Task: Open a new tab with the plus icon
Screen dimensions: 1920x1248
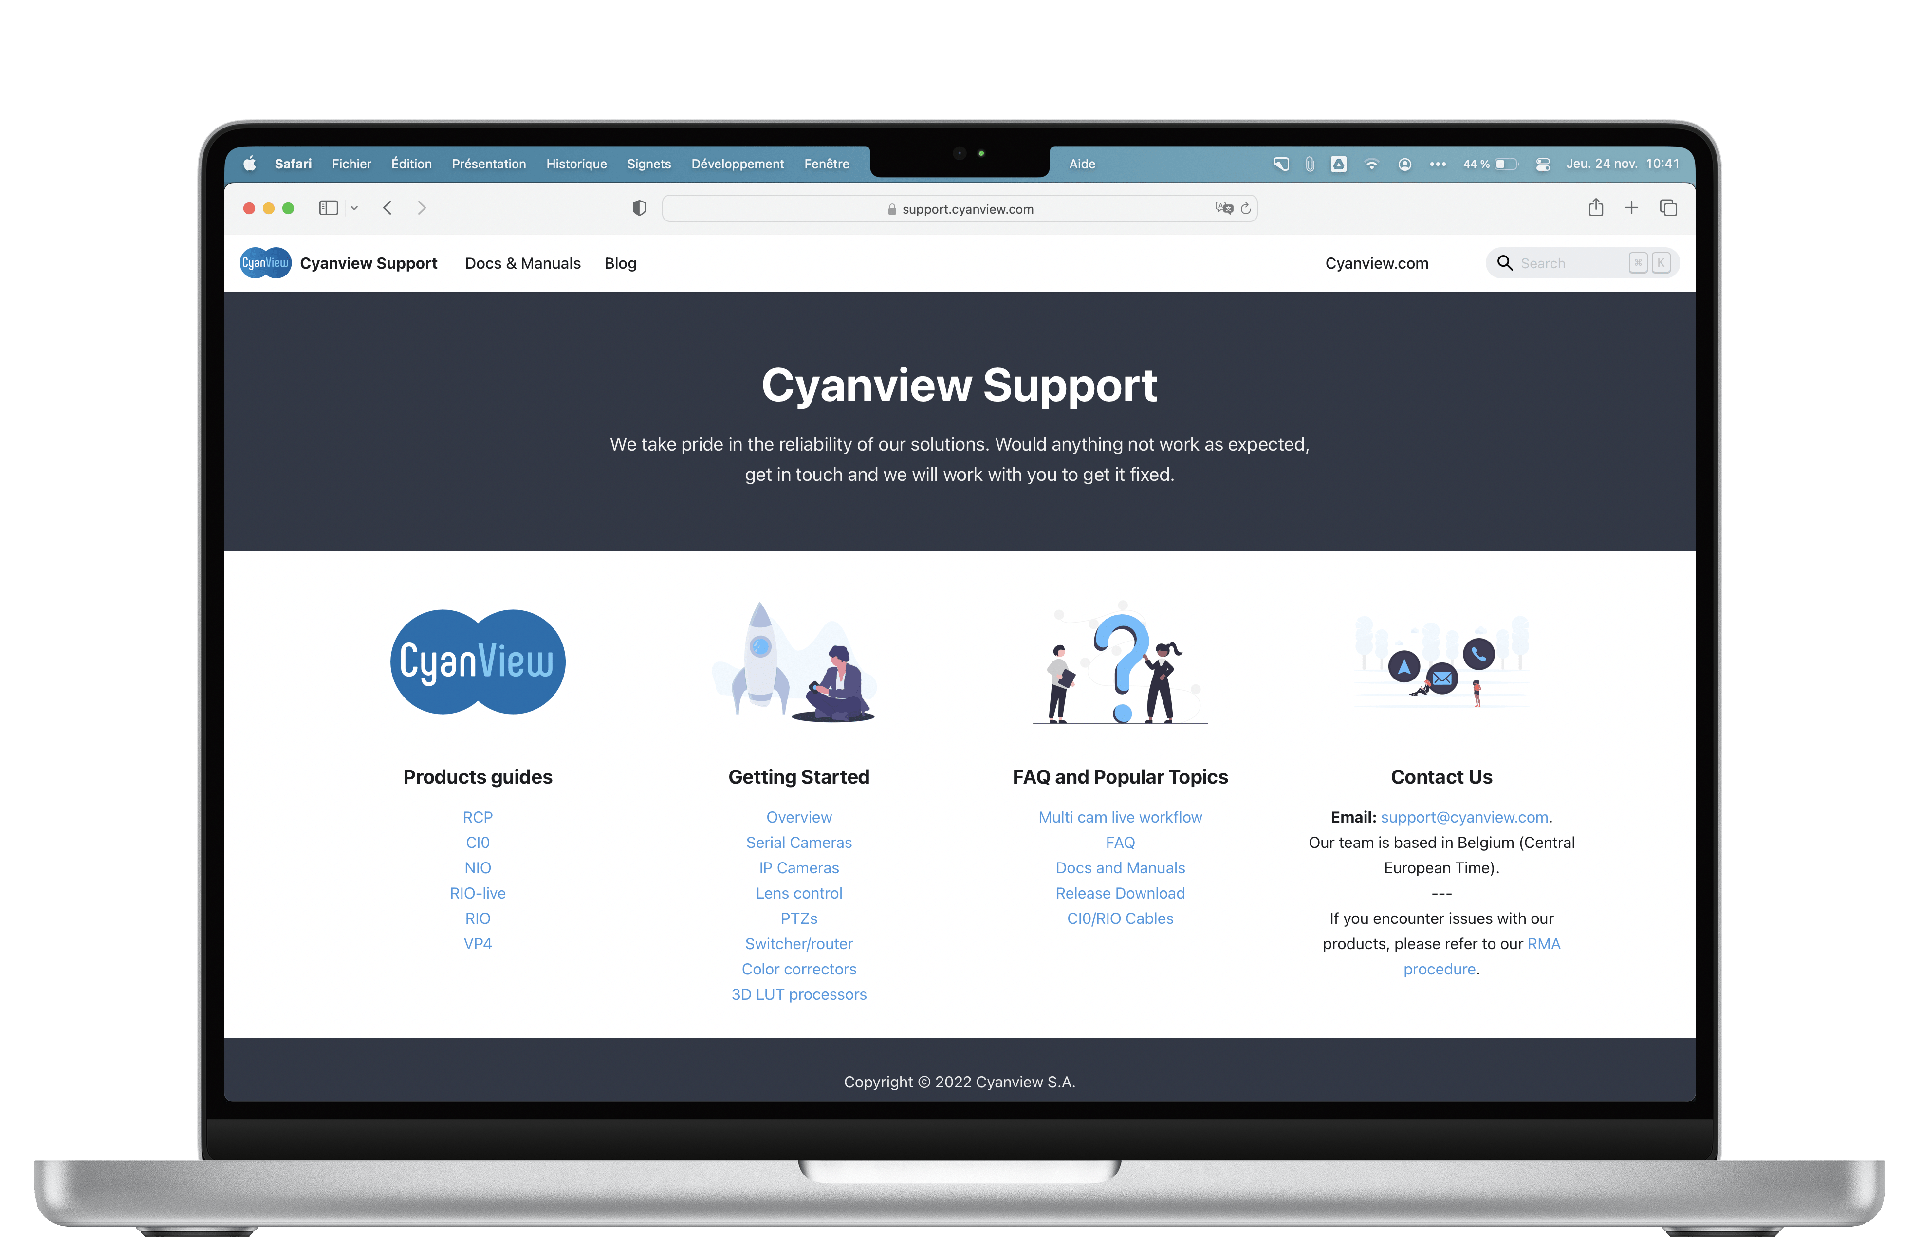Action: (x=1632, y=208)
